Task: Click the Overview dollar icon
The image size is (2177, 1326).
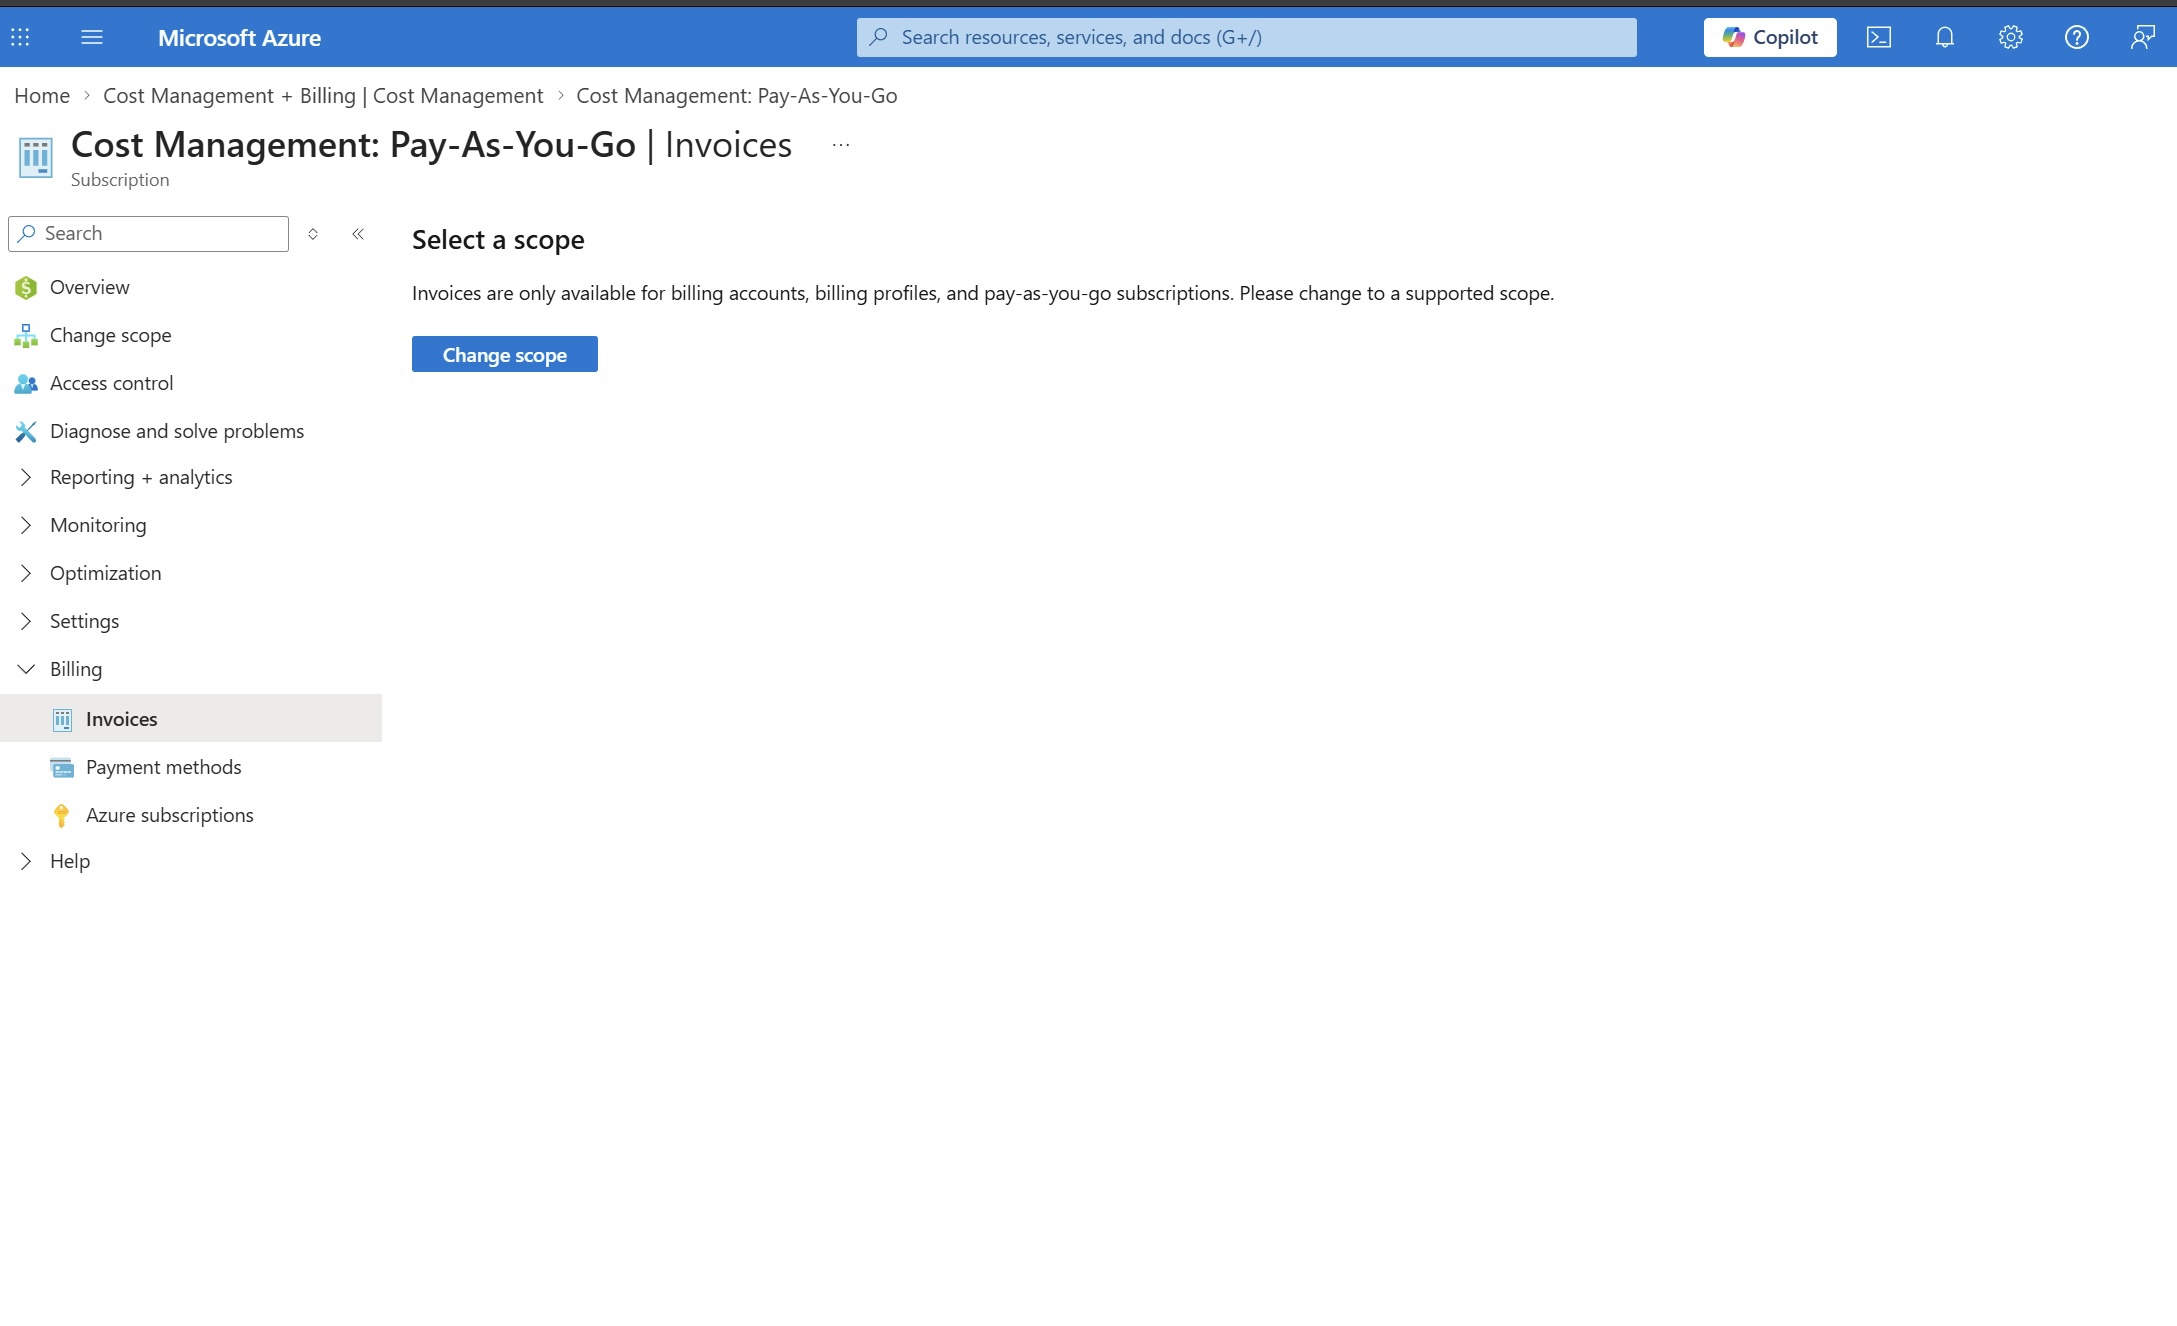Action: [26, 288]
